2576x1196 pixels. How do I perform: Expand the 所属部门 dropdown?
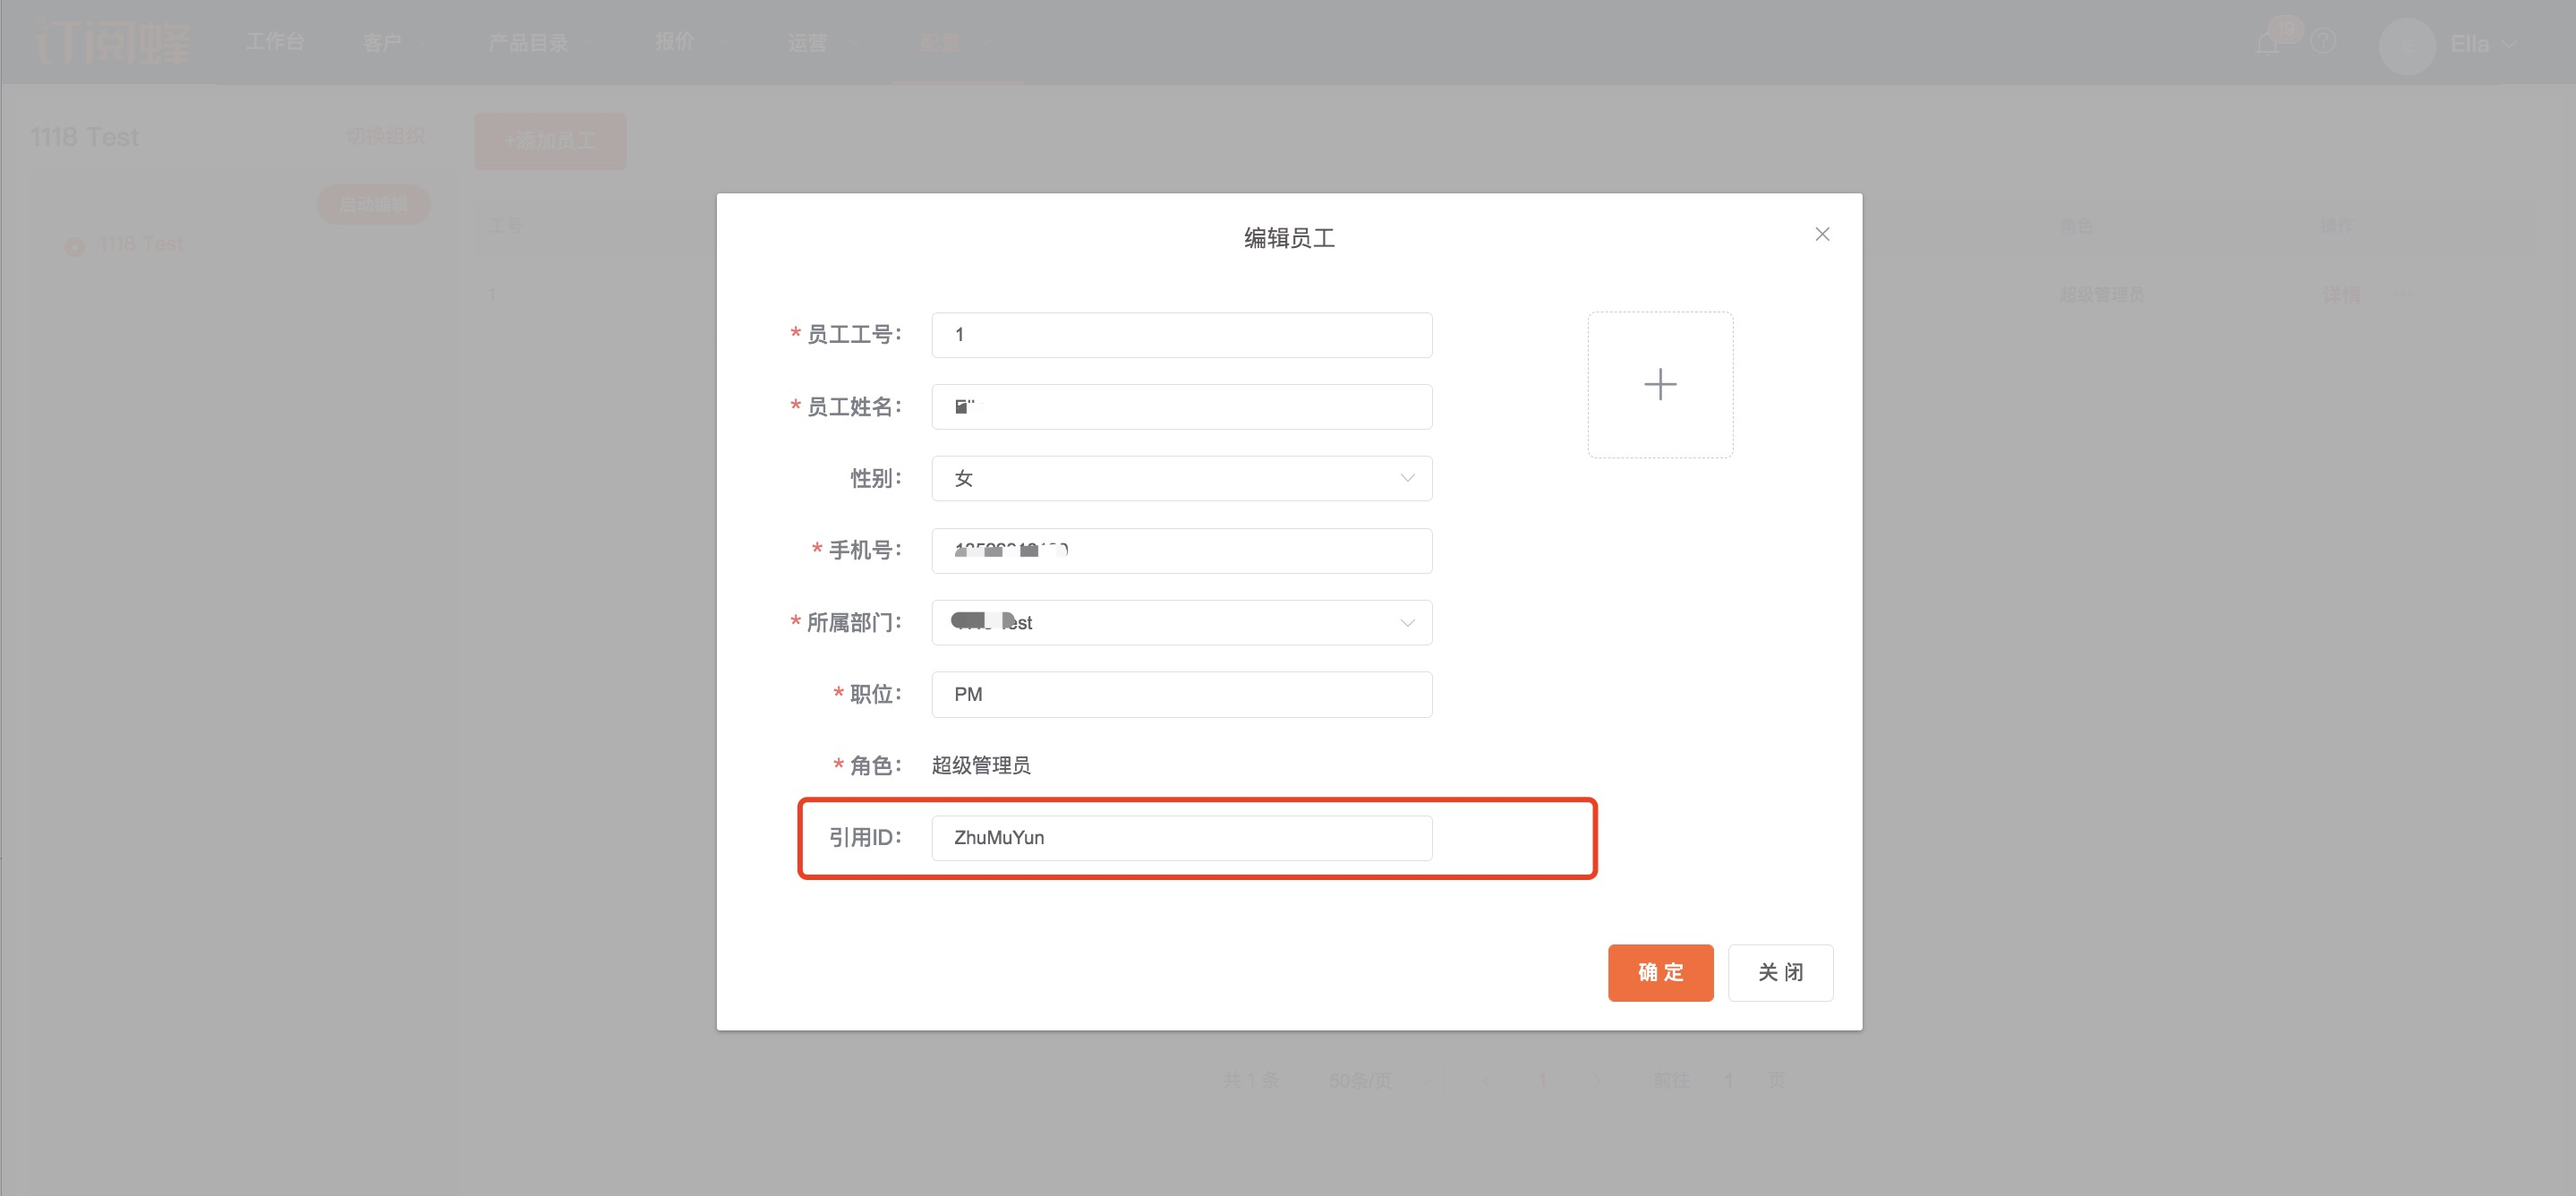coord(1181,623)
